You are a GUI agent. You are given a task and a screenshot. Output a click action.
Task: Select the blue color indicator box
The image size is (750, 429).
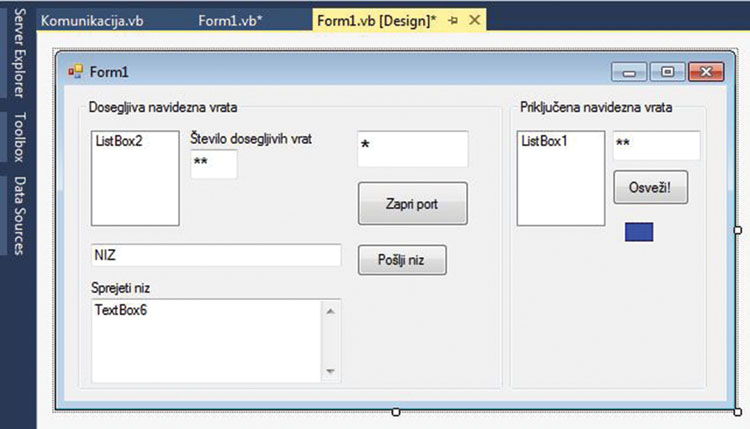pyautogui.click(x=639, y=231)
